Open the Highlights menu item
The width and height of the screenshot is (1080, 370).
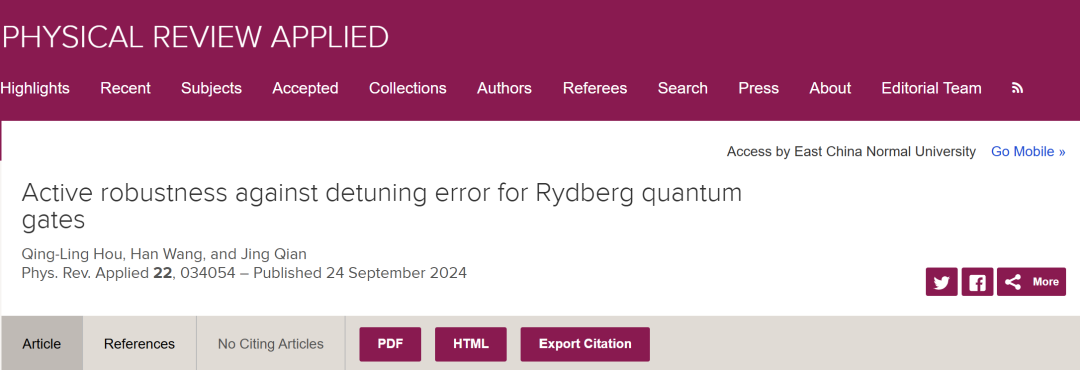(34, 88)
